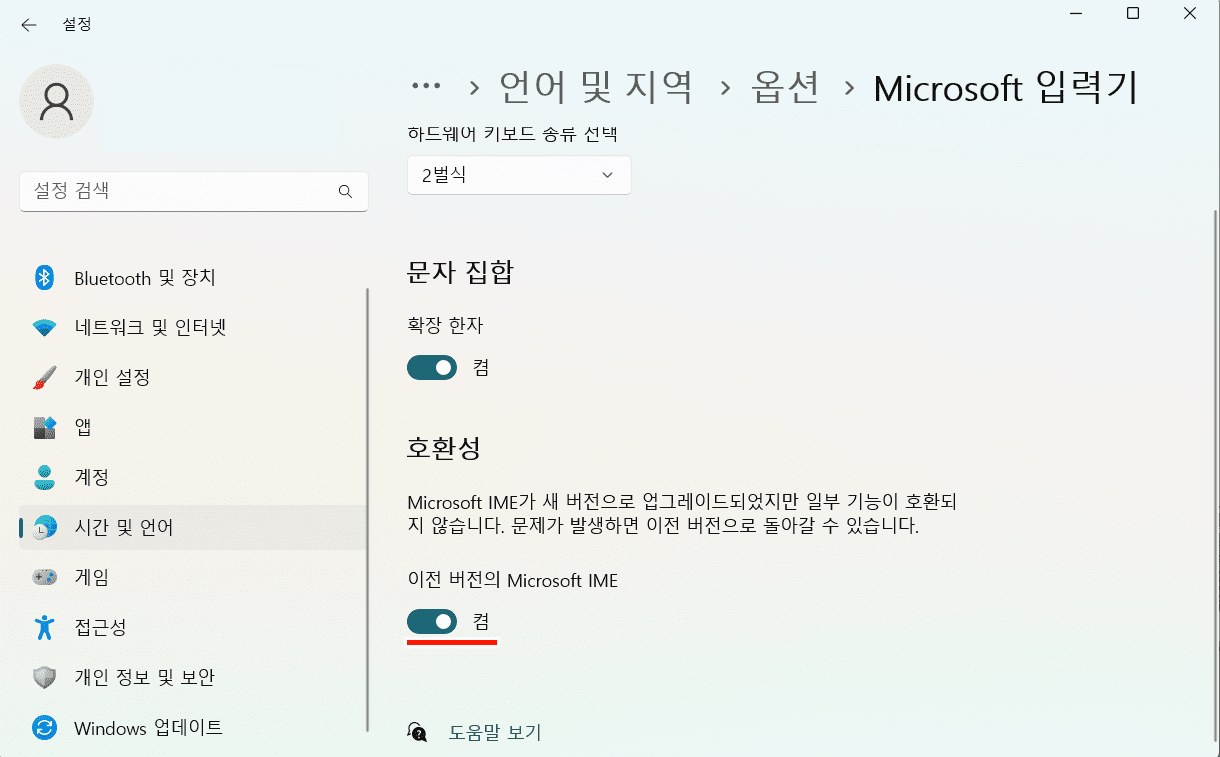
Task: Go to 언어 및 지역 breadcrumb
Action: click(x=596, y=88)
